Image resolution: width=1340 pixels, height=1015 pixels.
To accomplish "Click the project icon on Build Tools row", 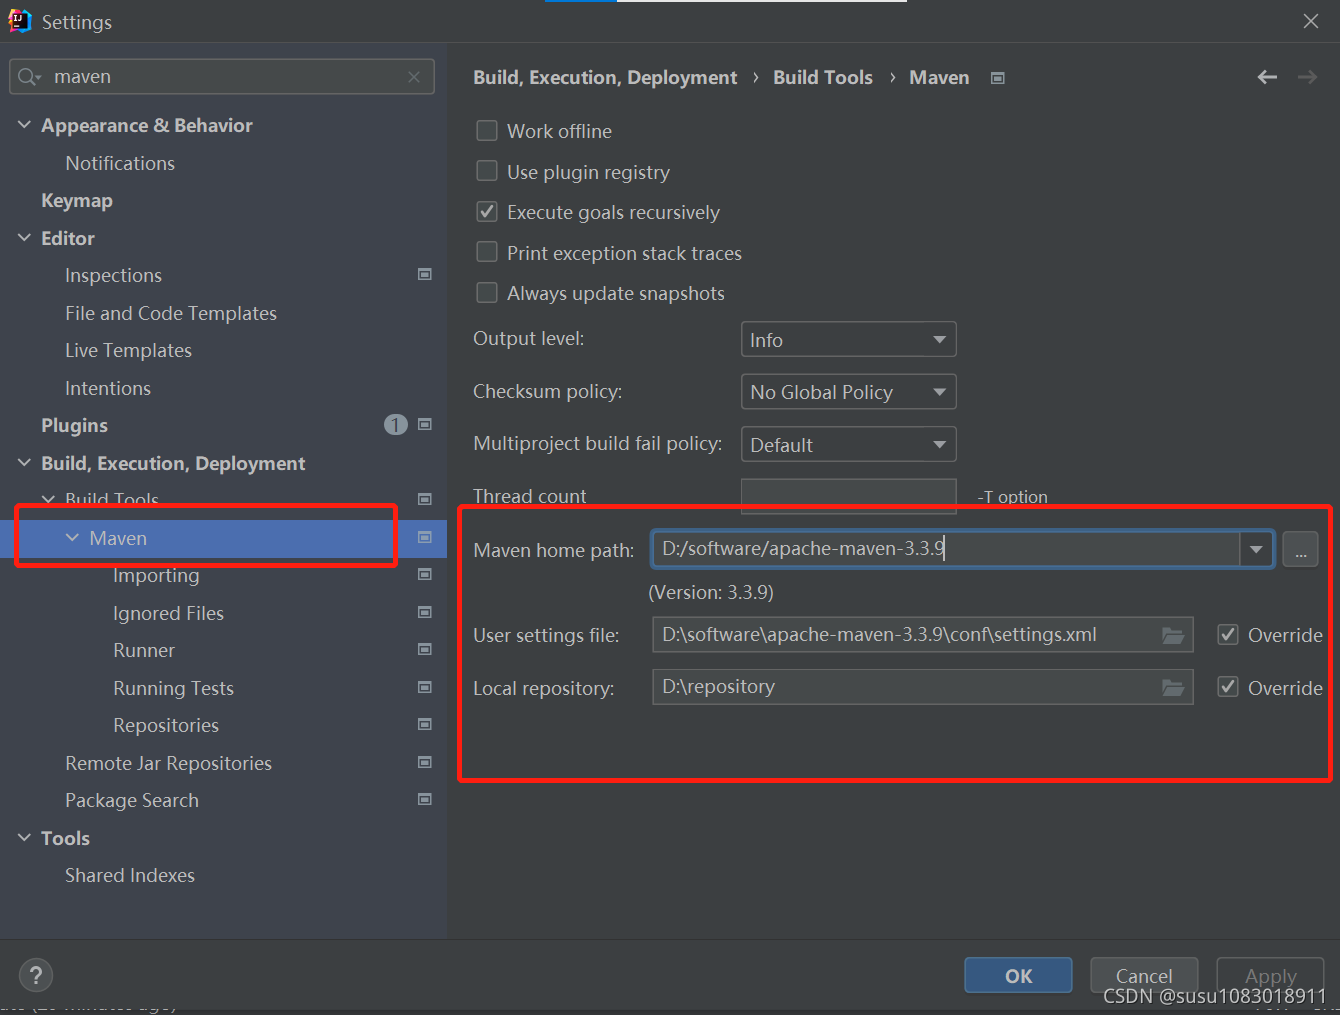I will point(425,499).
